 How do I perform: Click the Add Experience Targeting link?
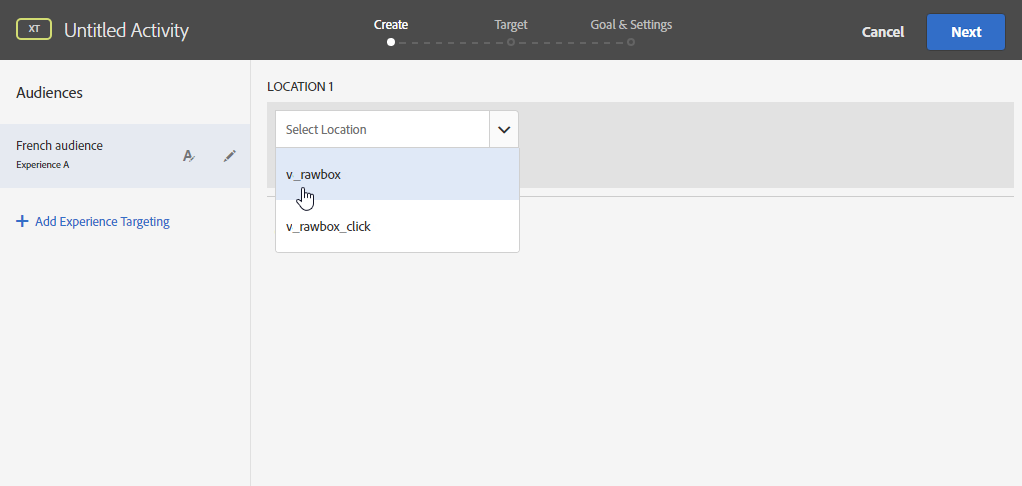(x=102, y=222)
